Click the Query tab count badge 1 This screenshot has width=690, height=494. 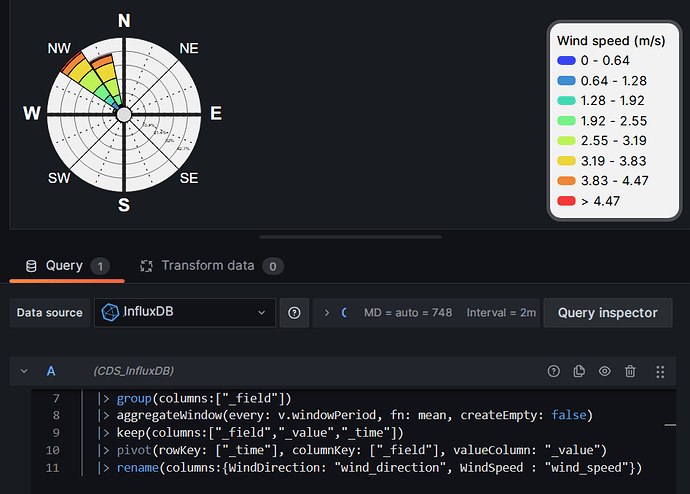click(x=100, y=266)
